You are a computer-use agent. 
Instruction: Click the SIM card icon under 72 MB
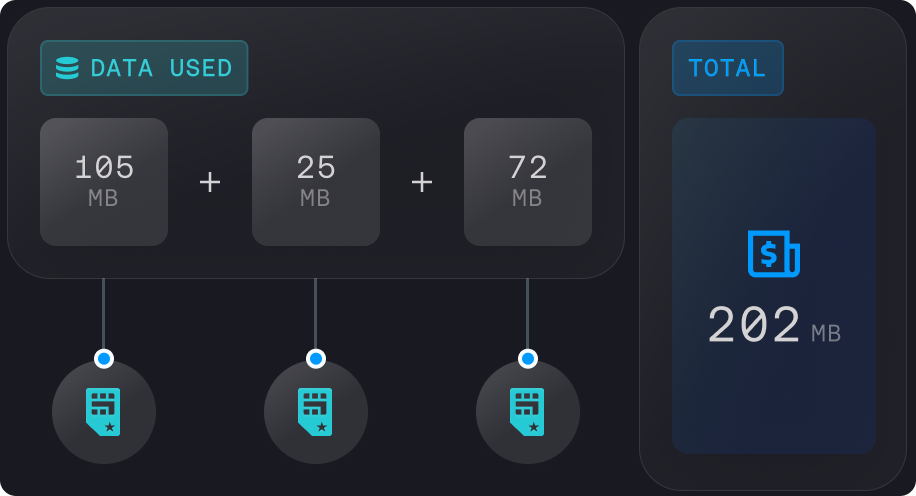pos(528,411)
